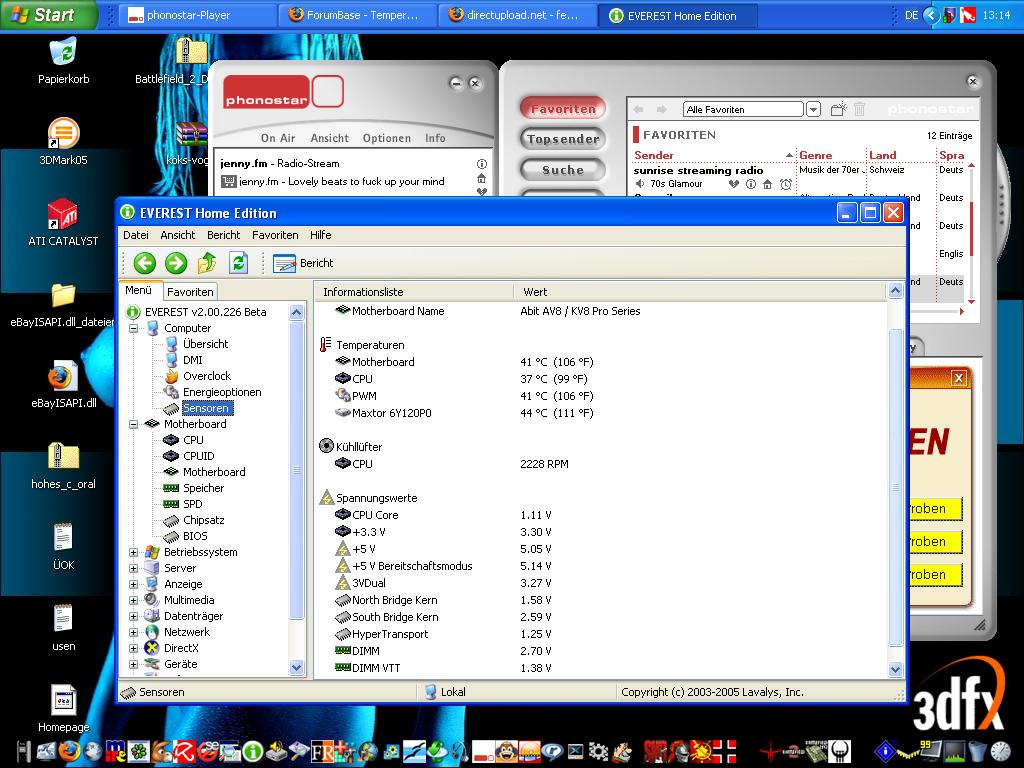Open On Air menu in phonostar player
This screenshot has width=1024, height=768.
click(x=278, y=138)
